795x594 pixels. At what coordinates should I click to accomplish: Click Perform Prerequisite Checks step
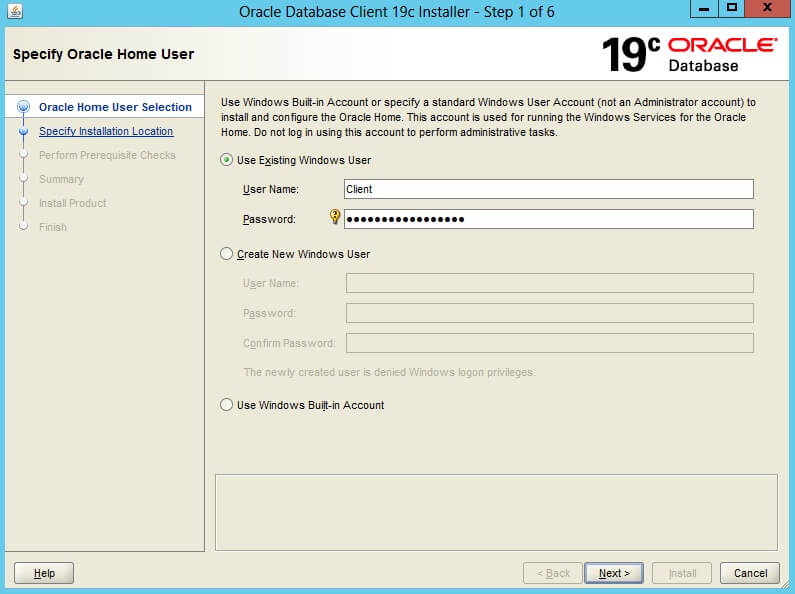[x=107, y=155]
